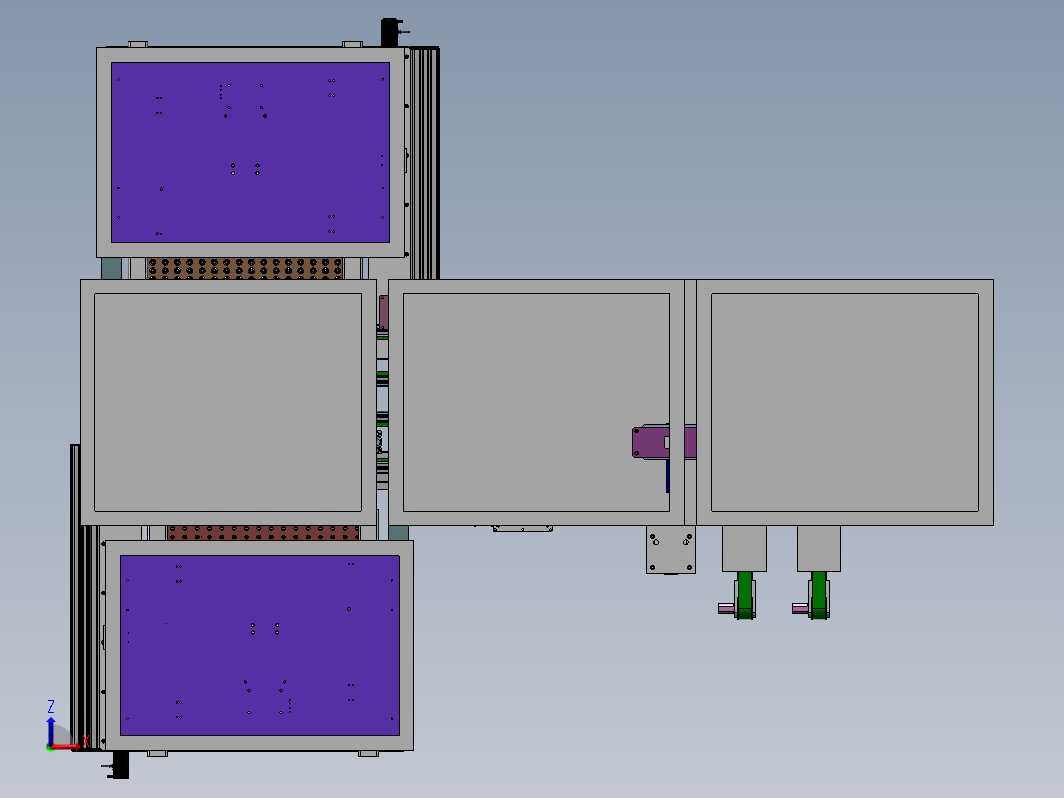Select the right green lever
Image resolution: width=1064 pixels, height=798 pixels.
tap(819, 595)
